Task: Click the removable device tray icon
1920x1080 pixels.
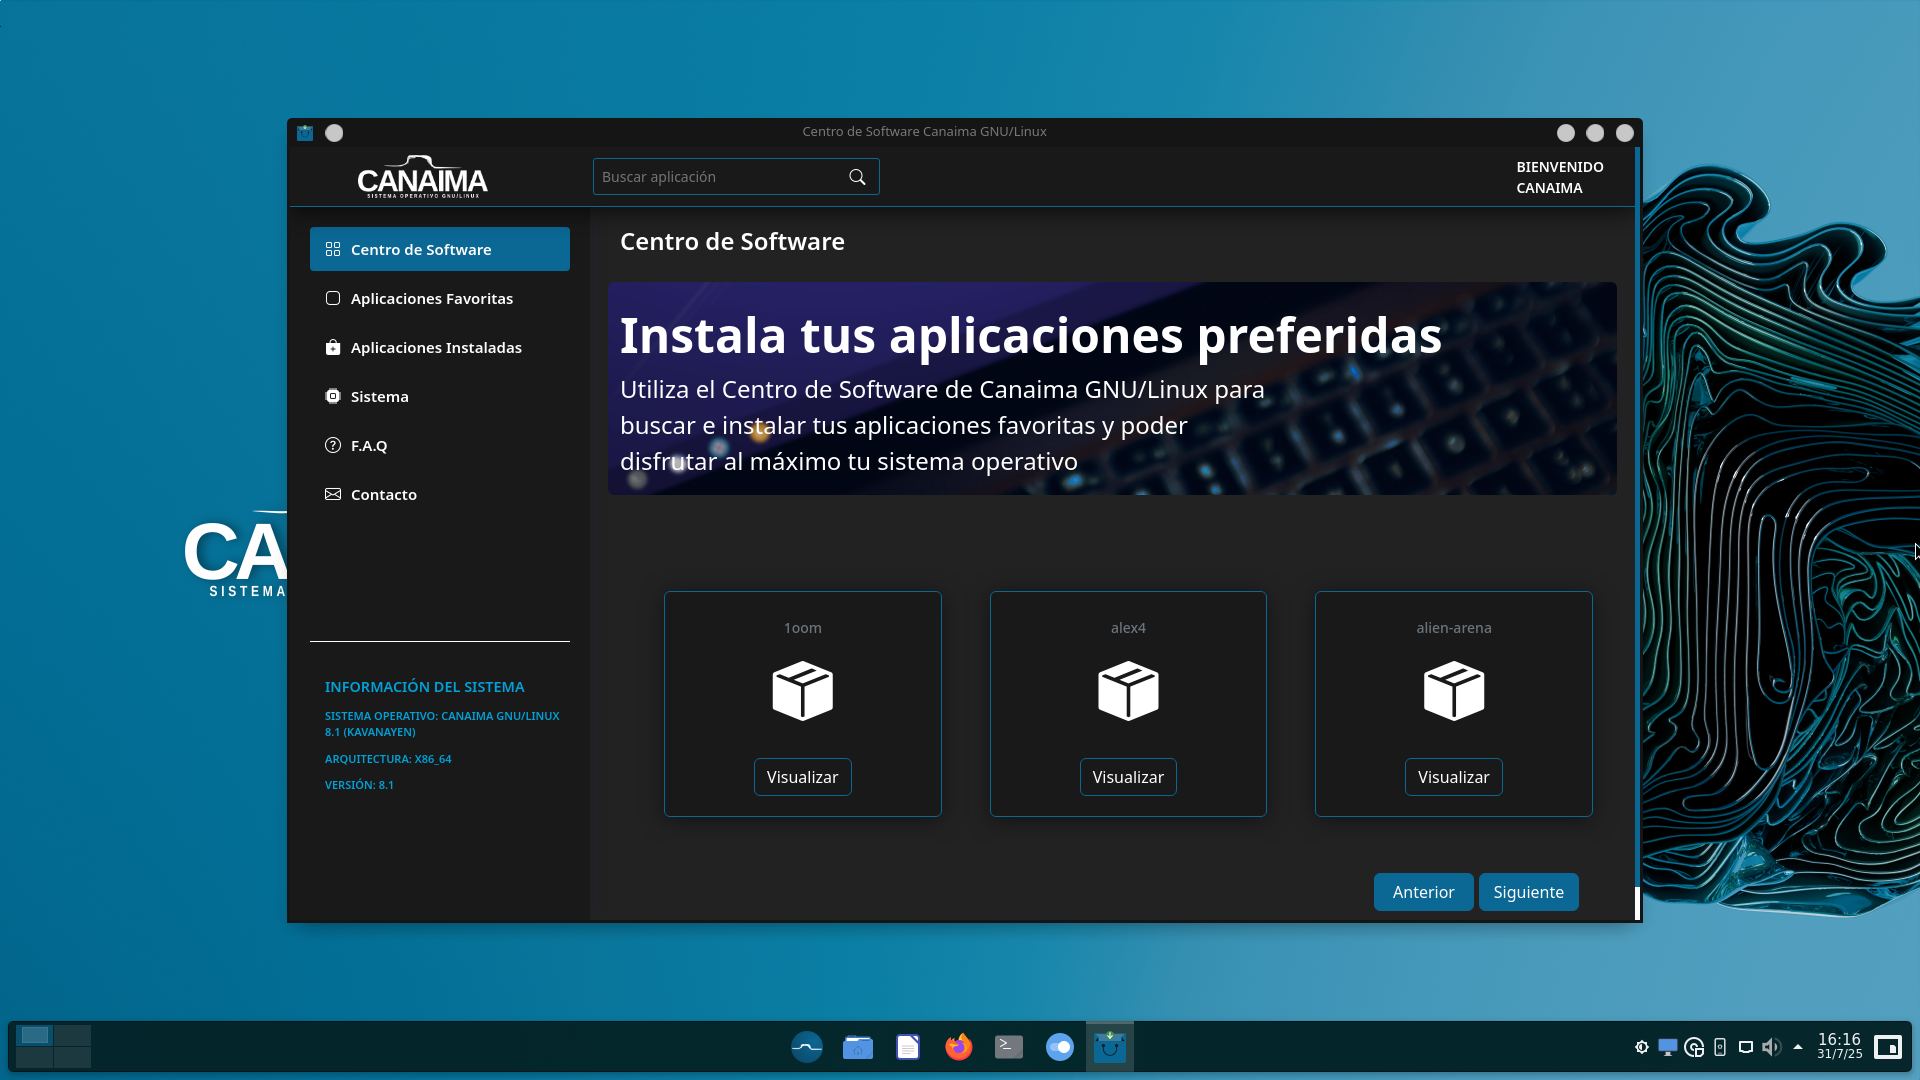Action: point(1720,1047)
